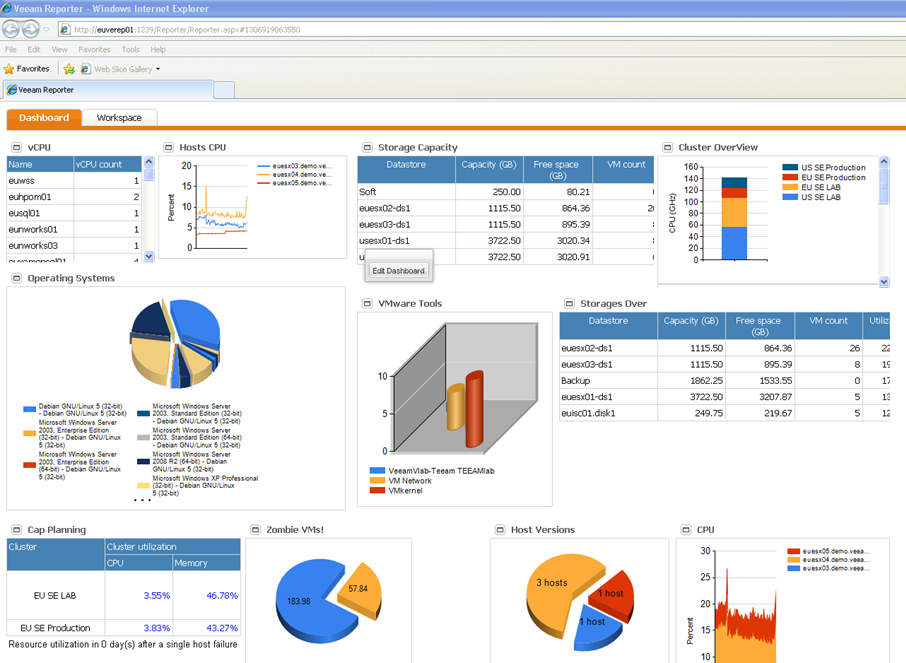Collapse the Storage Capacity widget icon
Viewport: 906px width, 663px height.
[x=367, y=147]
